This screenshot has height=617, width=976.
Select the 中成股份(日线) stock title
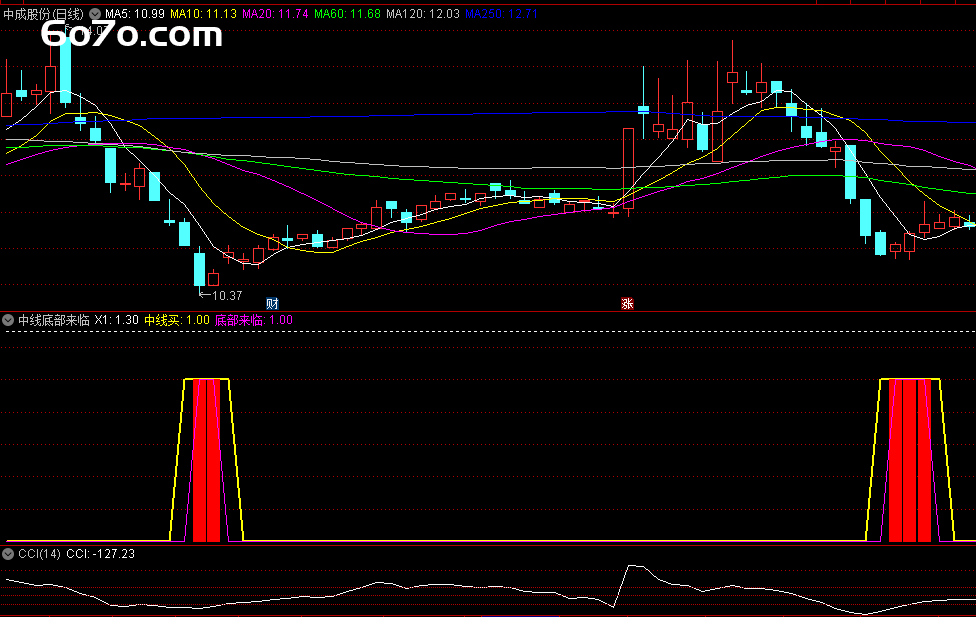[x=43, y=14]
